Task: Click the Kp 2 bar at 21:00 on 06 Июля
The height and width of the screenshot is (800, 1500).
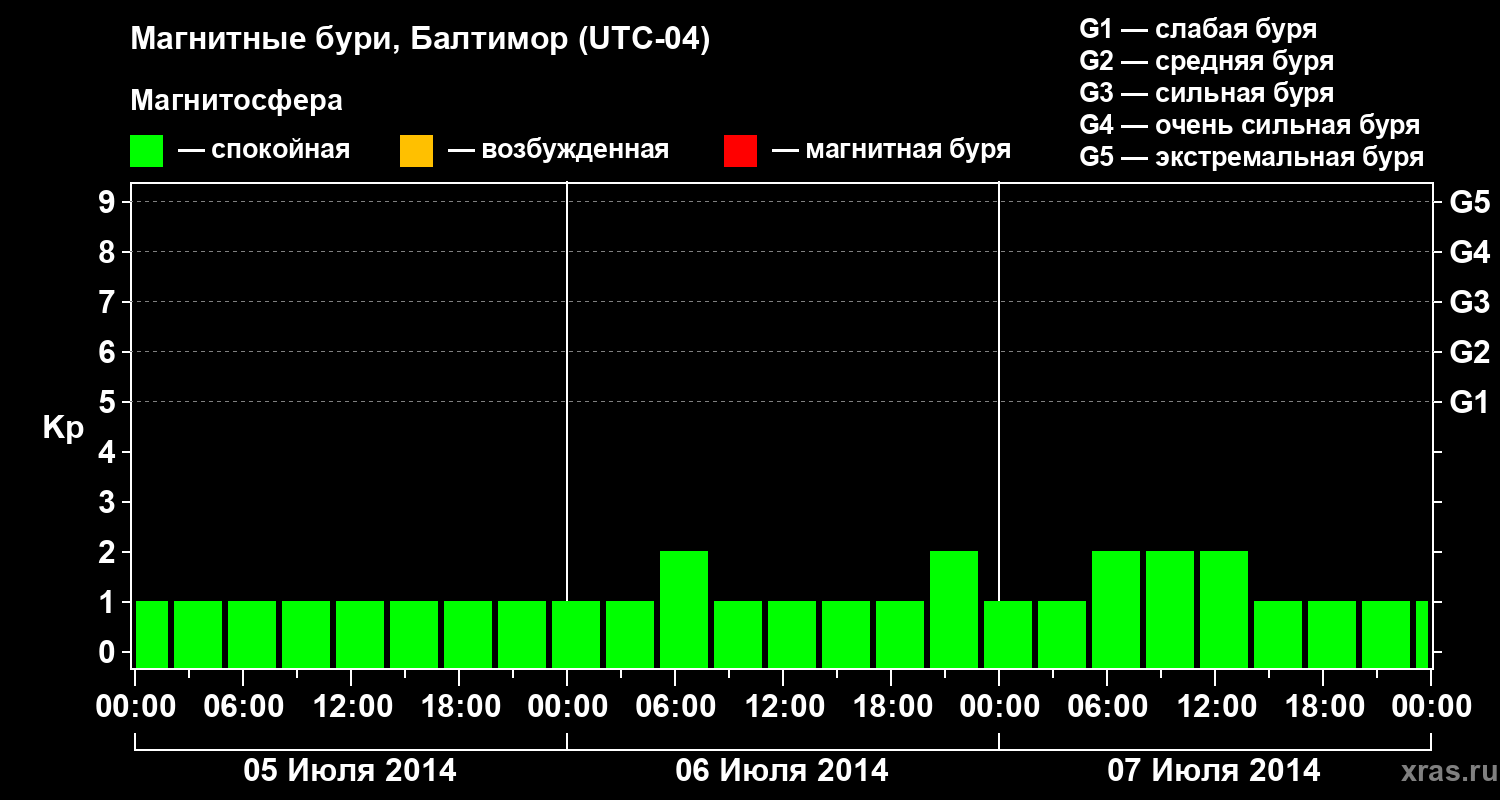Action: click(x=954, y=609)
